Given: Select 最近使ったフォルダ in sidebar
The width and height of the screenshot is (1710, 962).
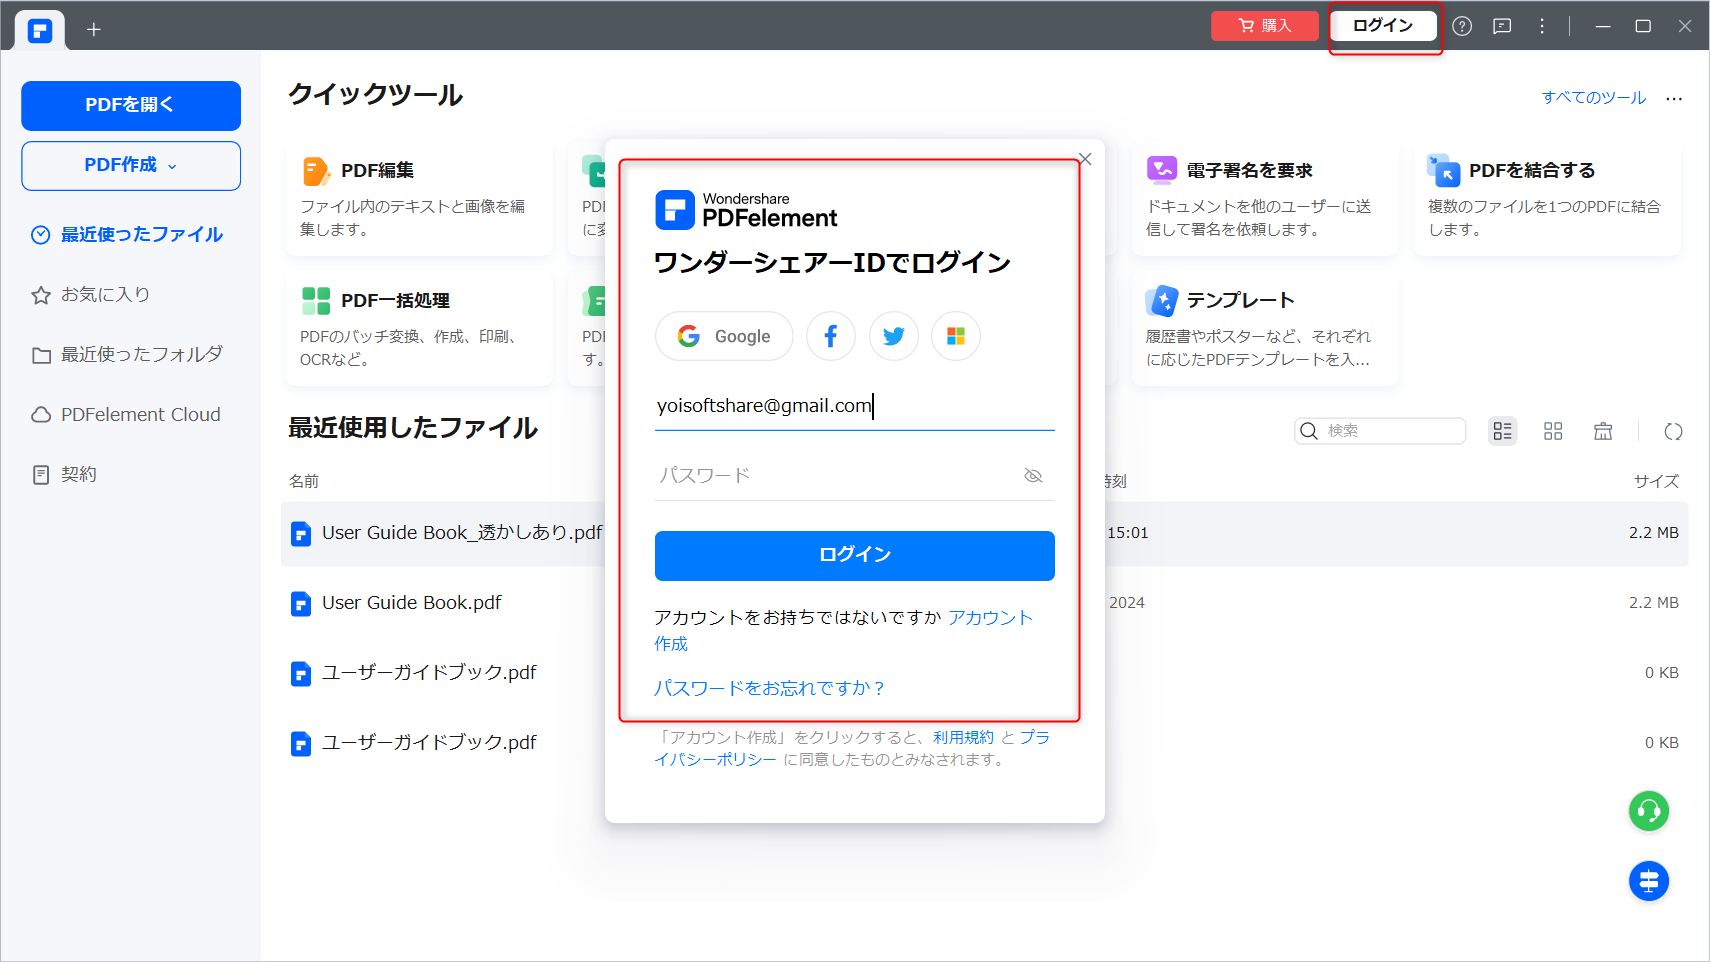Looking at the screenshot, I should (127, 355).
